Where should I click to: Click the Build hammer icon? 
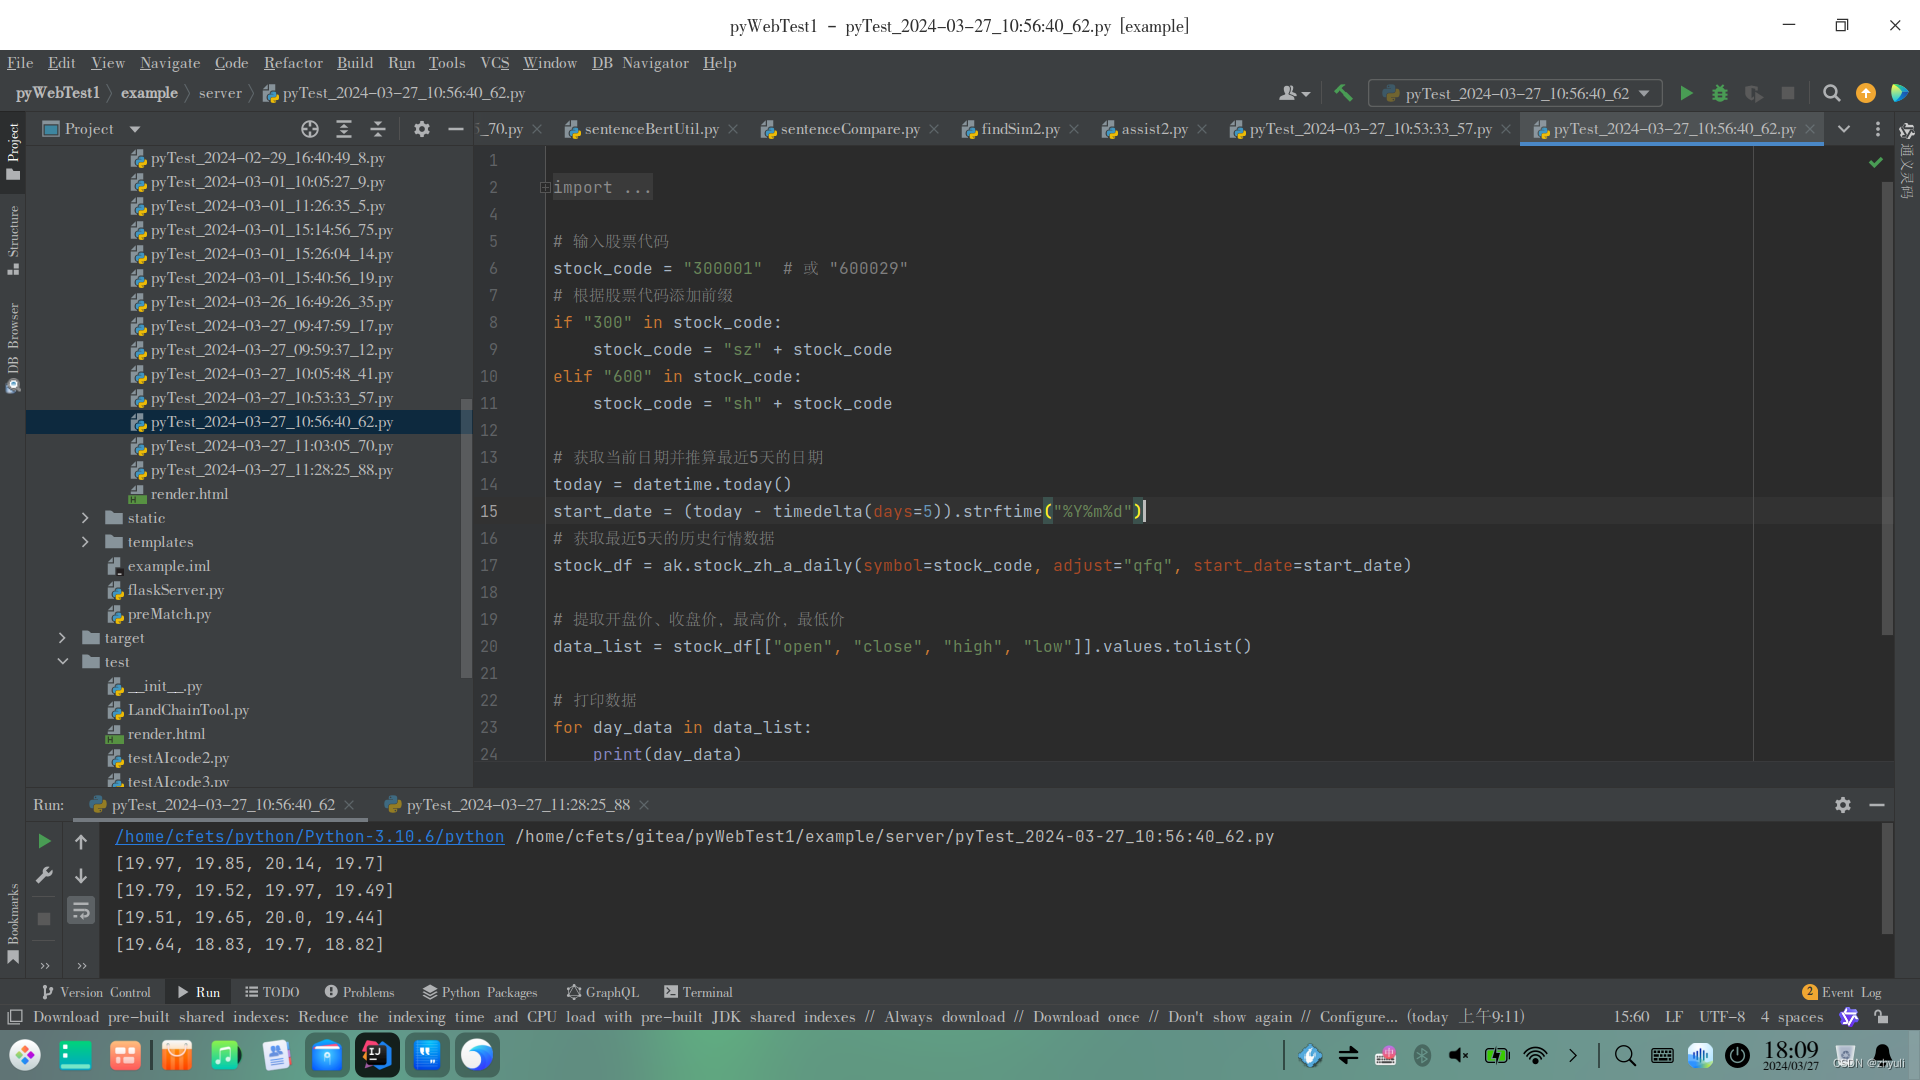click(1343, 93)
